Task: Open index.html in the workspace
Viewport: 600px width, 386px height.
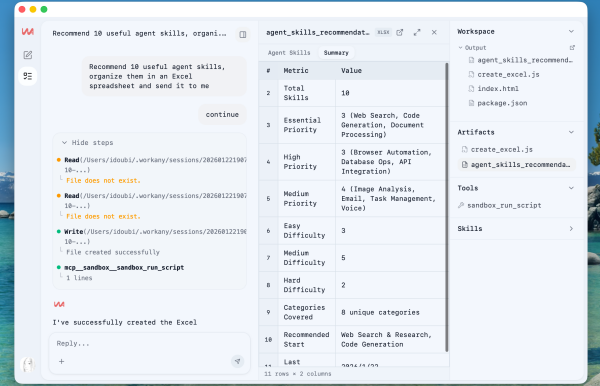Action: click(x=494, y=89)
